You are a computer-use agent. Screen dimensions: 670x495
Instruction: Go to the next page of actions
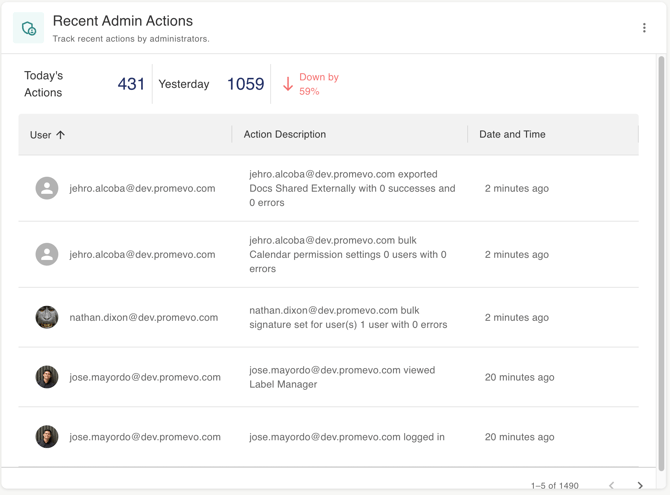point(640,485)
